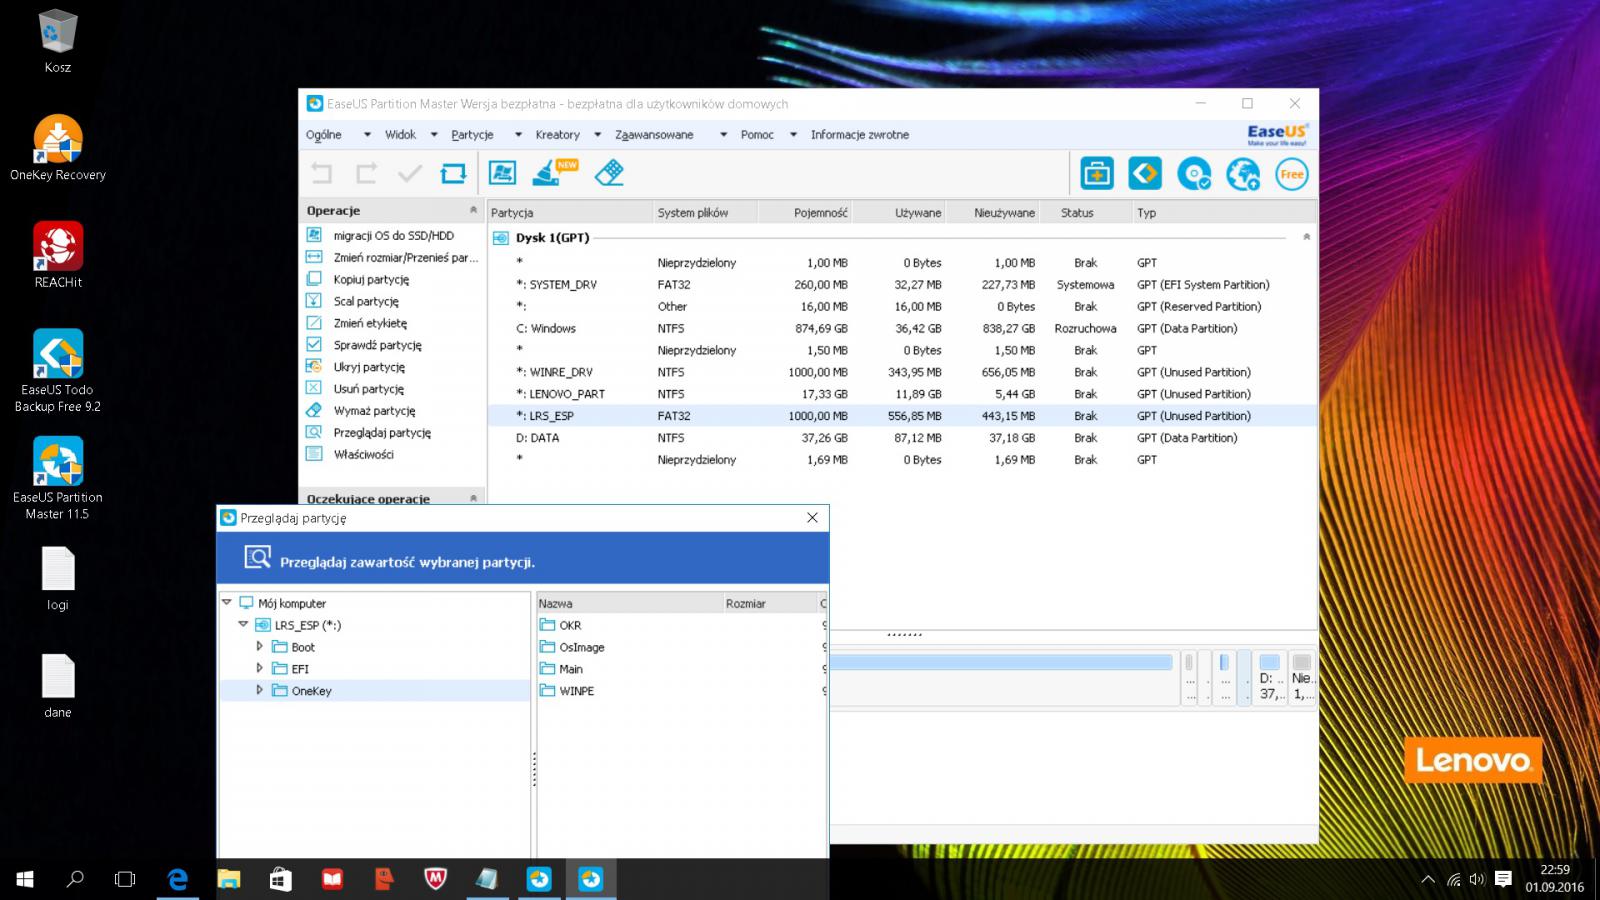Select D: block in disk map
Image resolution: width=1600 pixels, height=900 pixels.
point(1269,678)
